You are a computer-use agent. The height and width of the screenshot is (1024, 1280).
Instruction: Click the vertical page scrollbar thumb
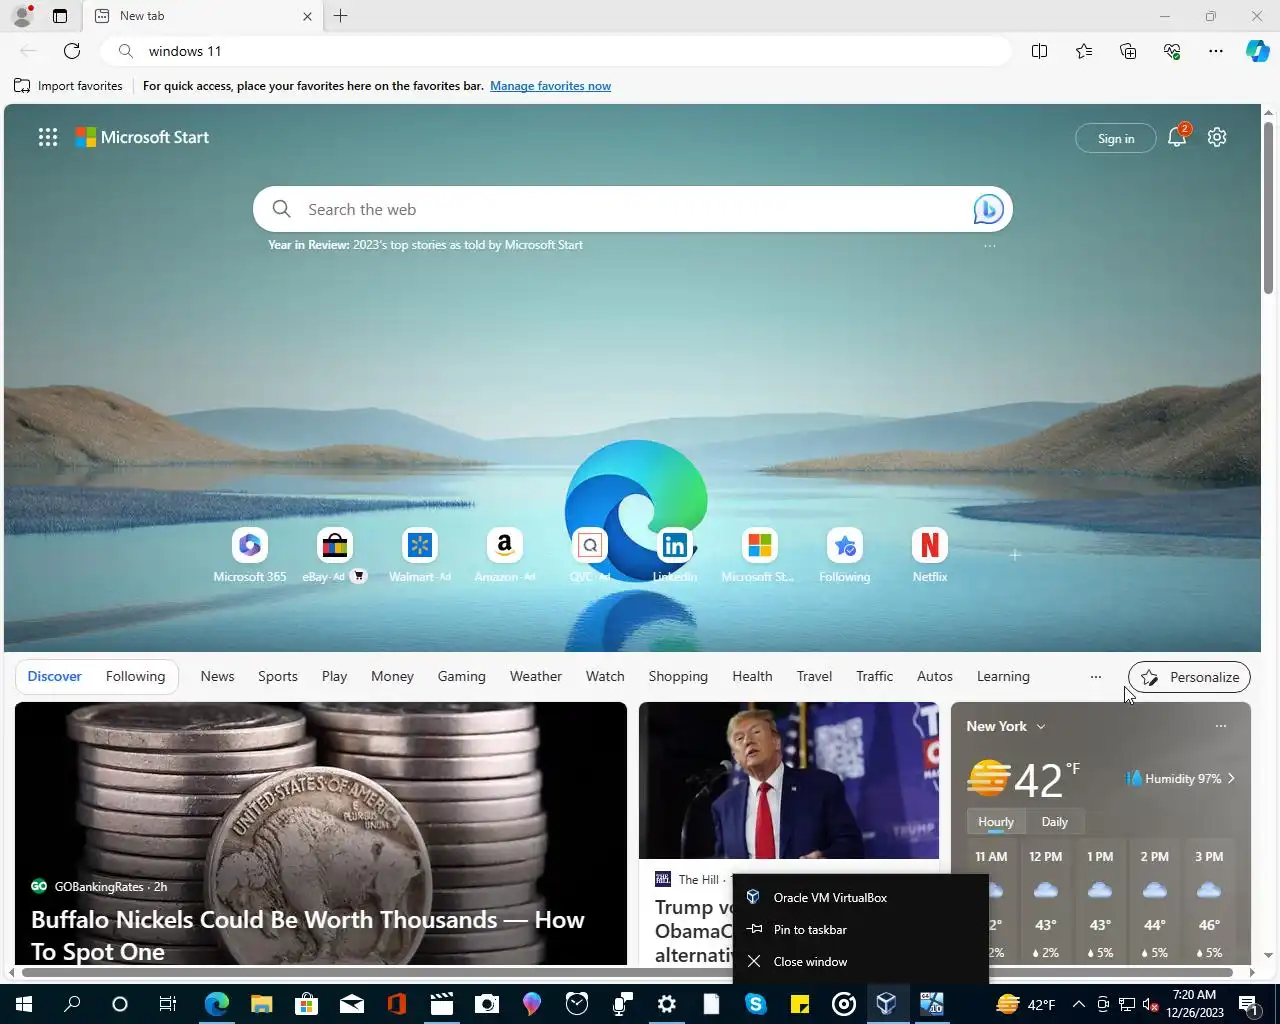tap(1268, 206)
